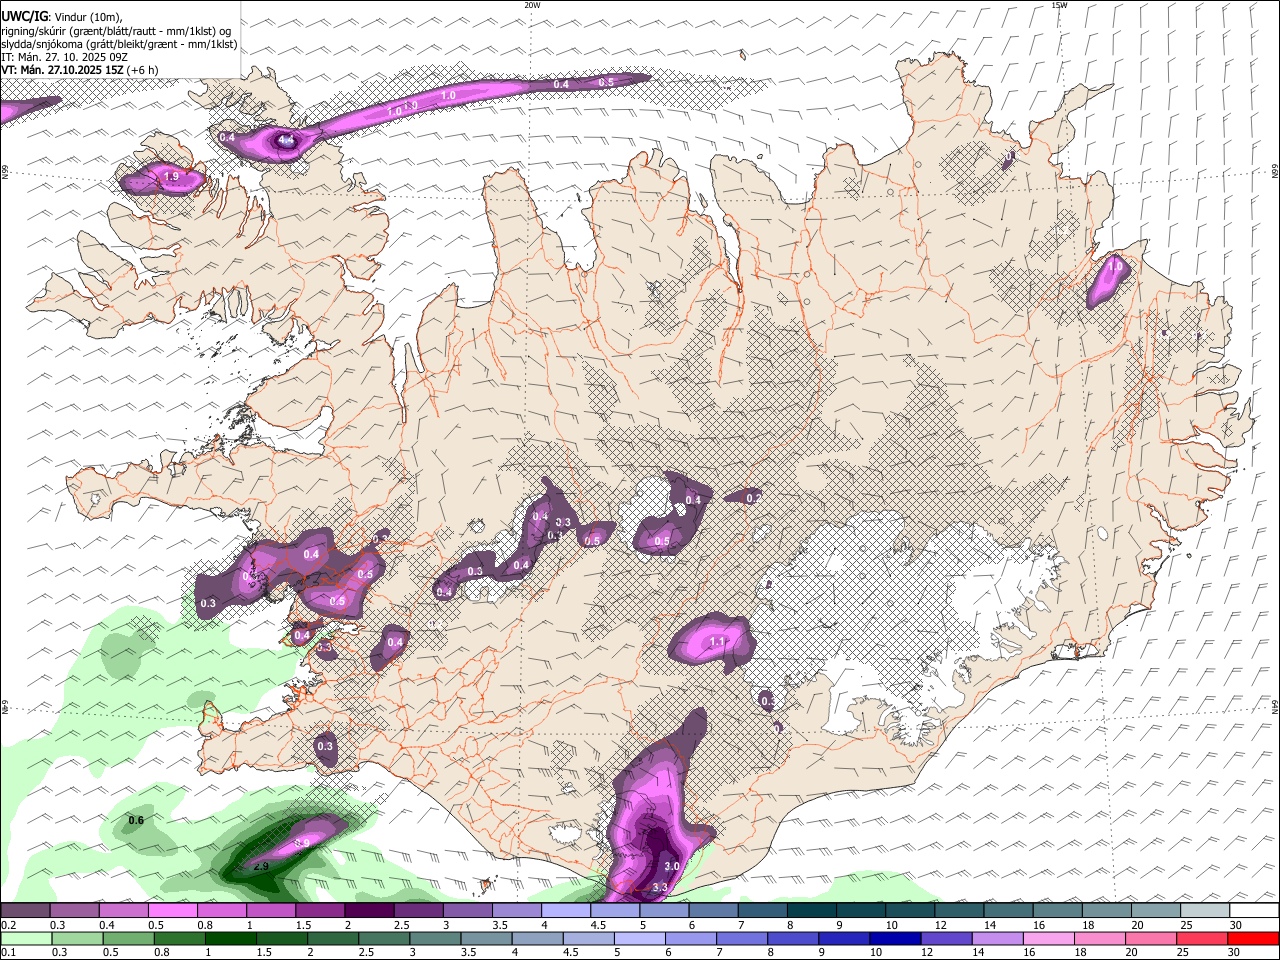
Task: Click the 'rigning/skúrir' legend description line
Action: 115,31
